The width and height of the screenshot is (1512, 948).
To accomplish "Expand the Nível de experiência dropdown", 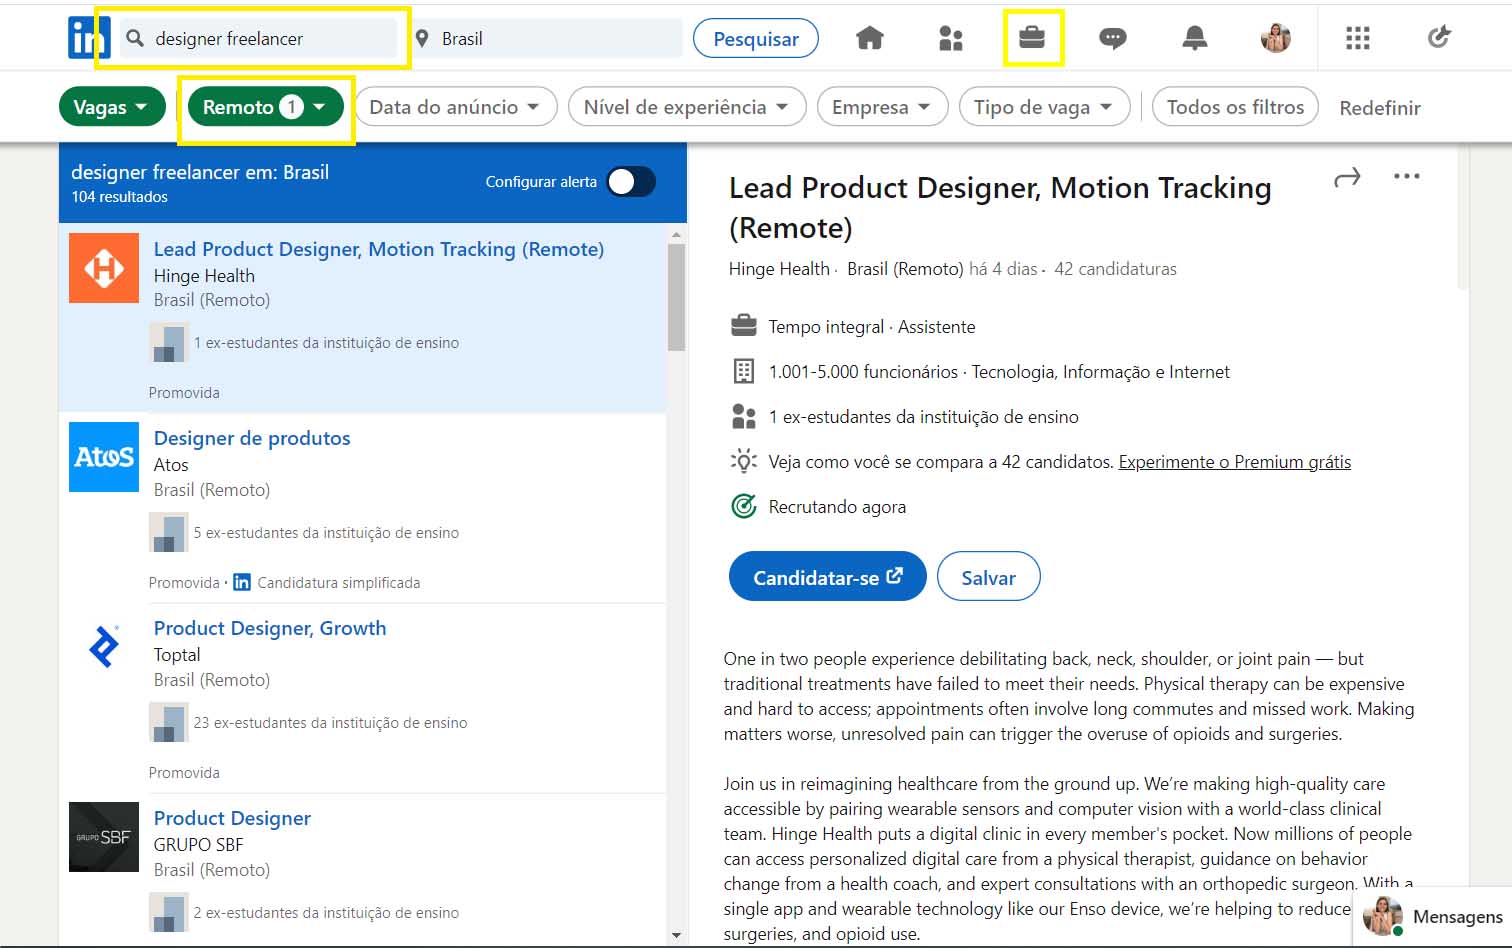I will [687, 106].
